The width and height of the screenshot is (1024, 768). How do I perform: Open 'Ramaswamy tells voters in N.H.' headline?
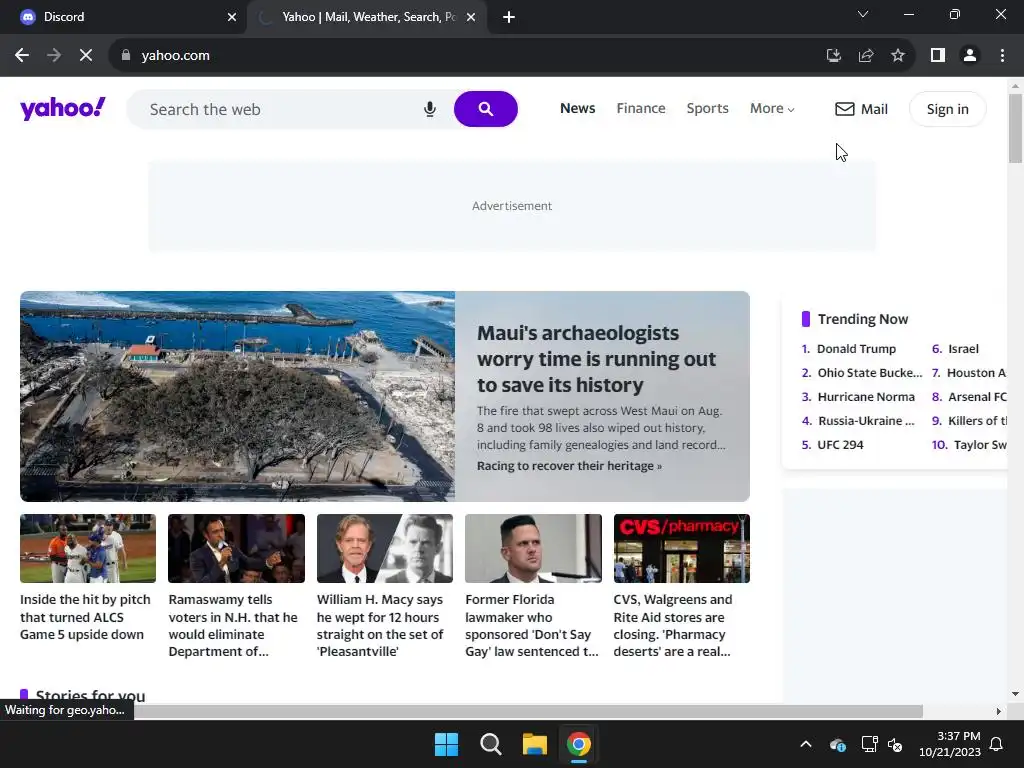click(x=233, y=626)
